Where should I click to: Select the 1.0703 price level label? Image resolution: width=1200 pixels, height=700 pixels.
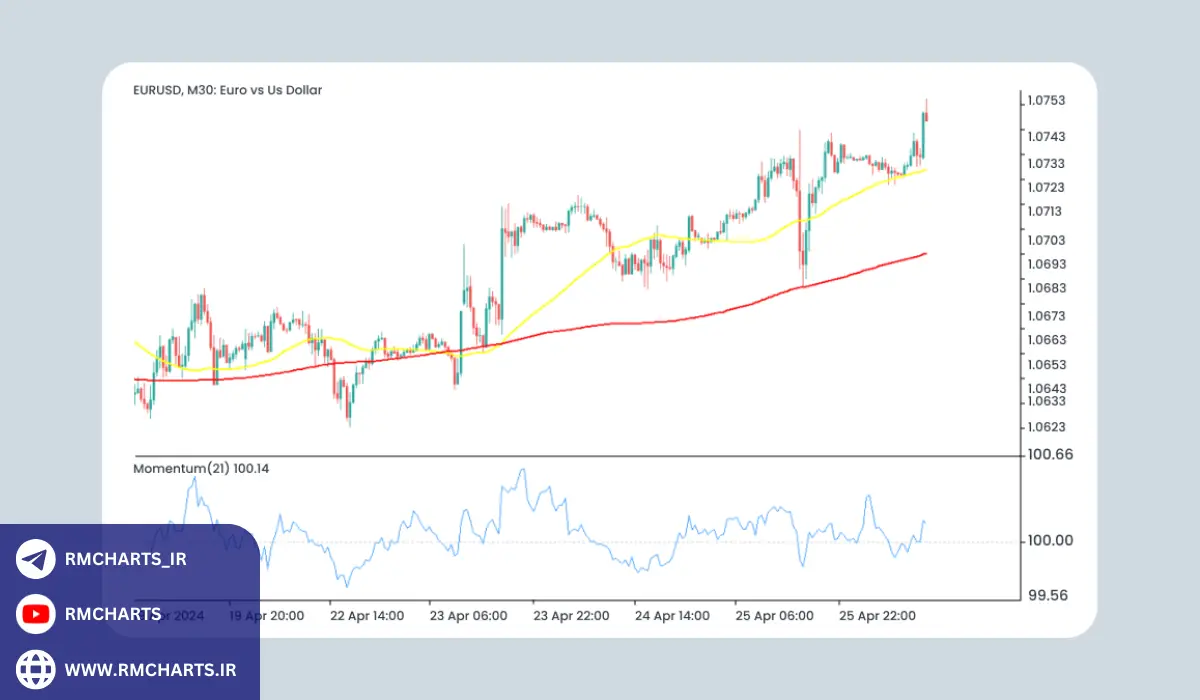(x=1045, y=240)
